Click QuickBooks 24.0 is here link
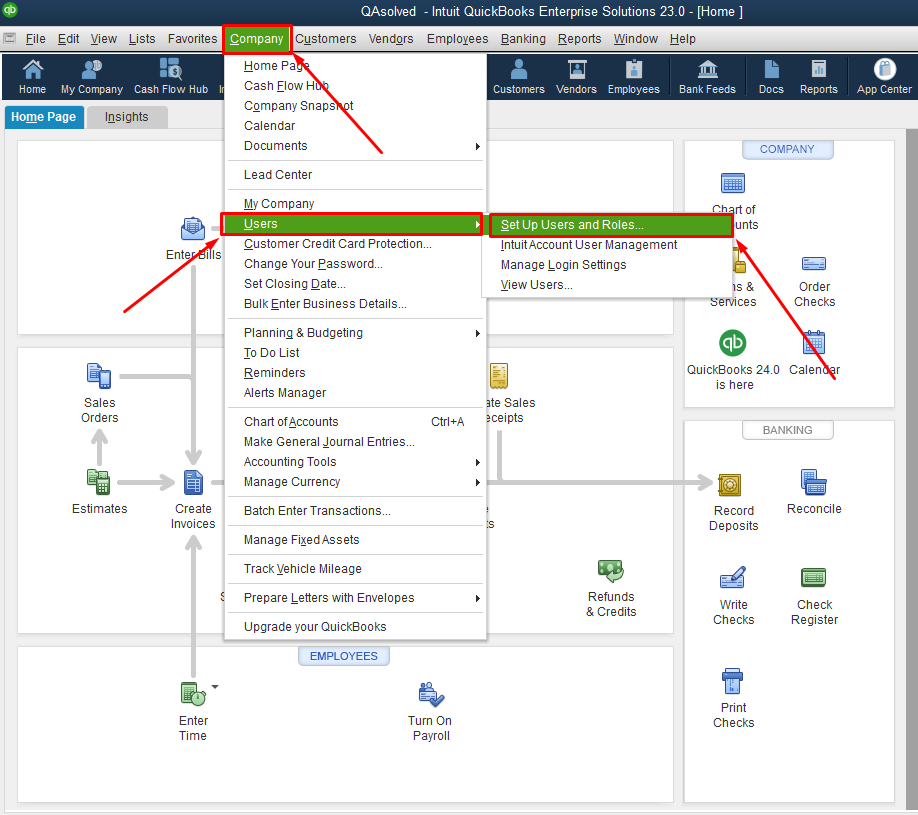The image size is (918, 815). [733, 360]
